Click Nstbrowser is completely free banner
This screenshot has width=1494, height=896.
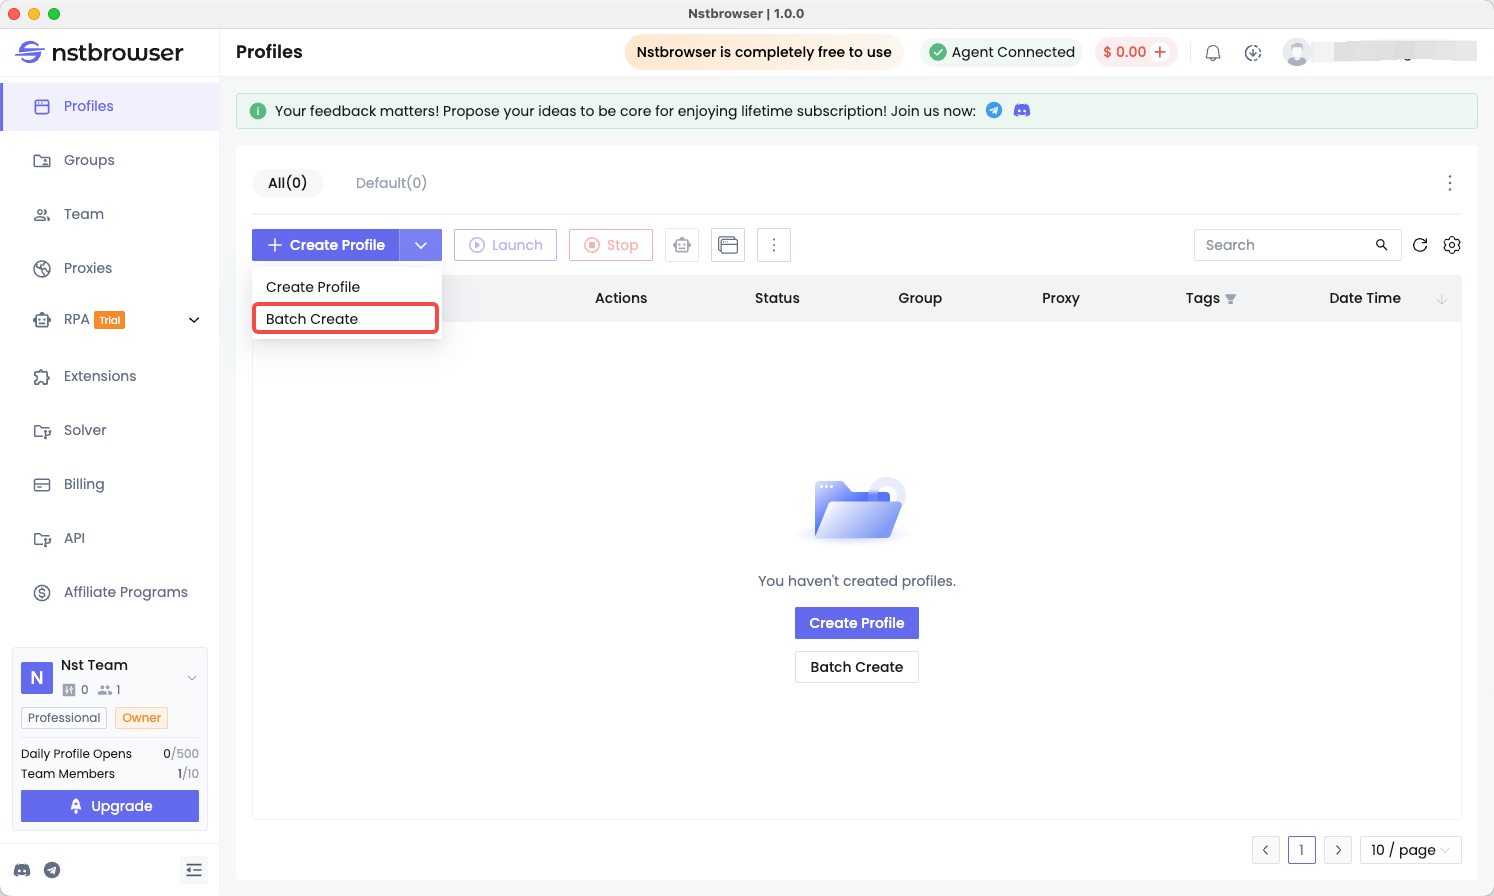click(764, 52)
